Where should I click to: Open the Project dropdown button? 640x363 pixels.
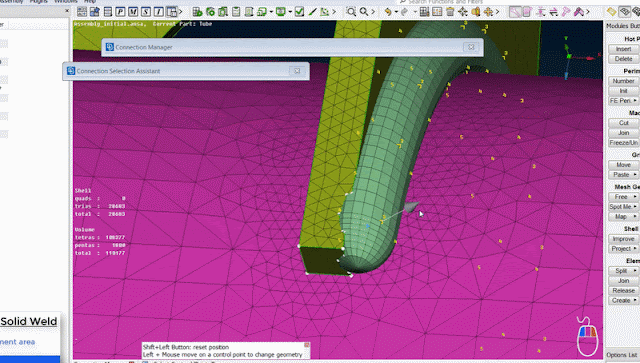[624, 249]
